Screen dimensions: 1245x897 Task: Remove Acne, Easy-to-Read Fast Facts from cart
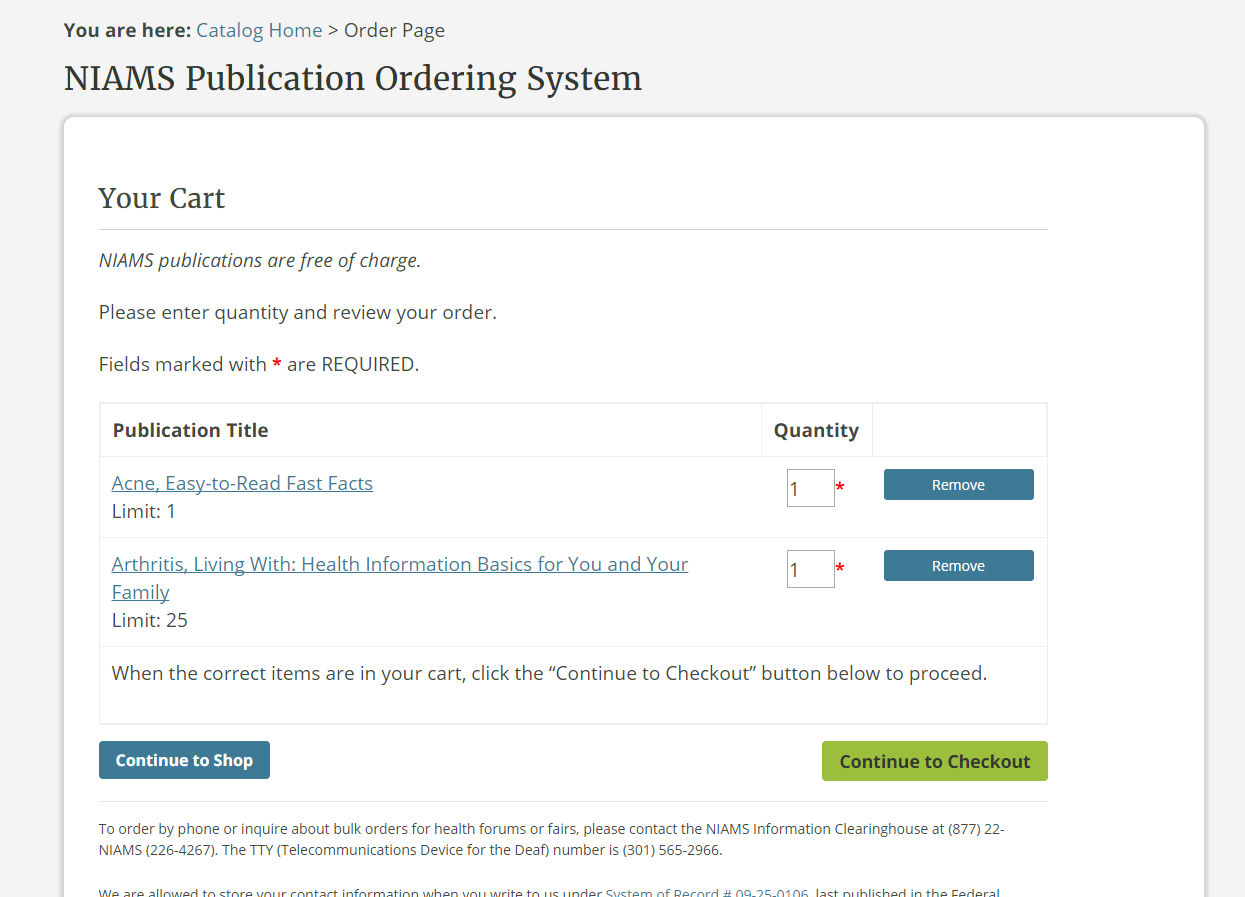(x=959, y=485)
